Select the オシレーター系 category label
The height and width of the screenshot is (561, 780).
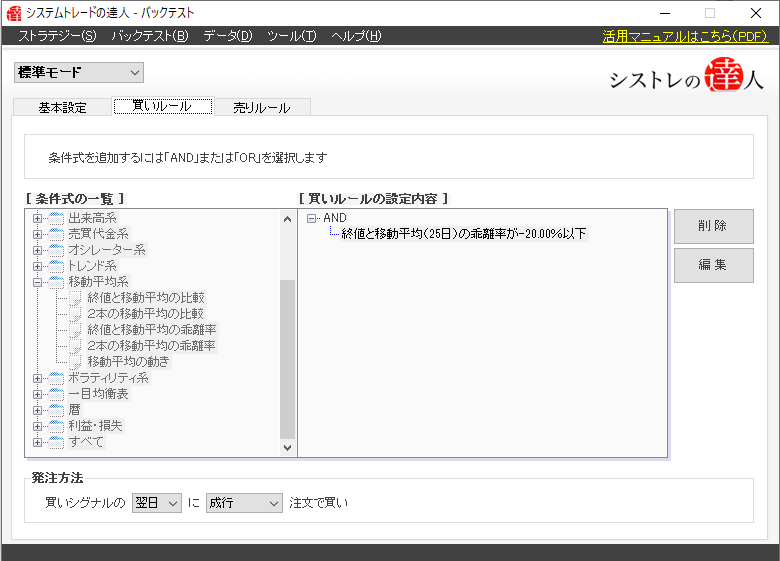coord(107,250)
